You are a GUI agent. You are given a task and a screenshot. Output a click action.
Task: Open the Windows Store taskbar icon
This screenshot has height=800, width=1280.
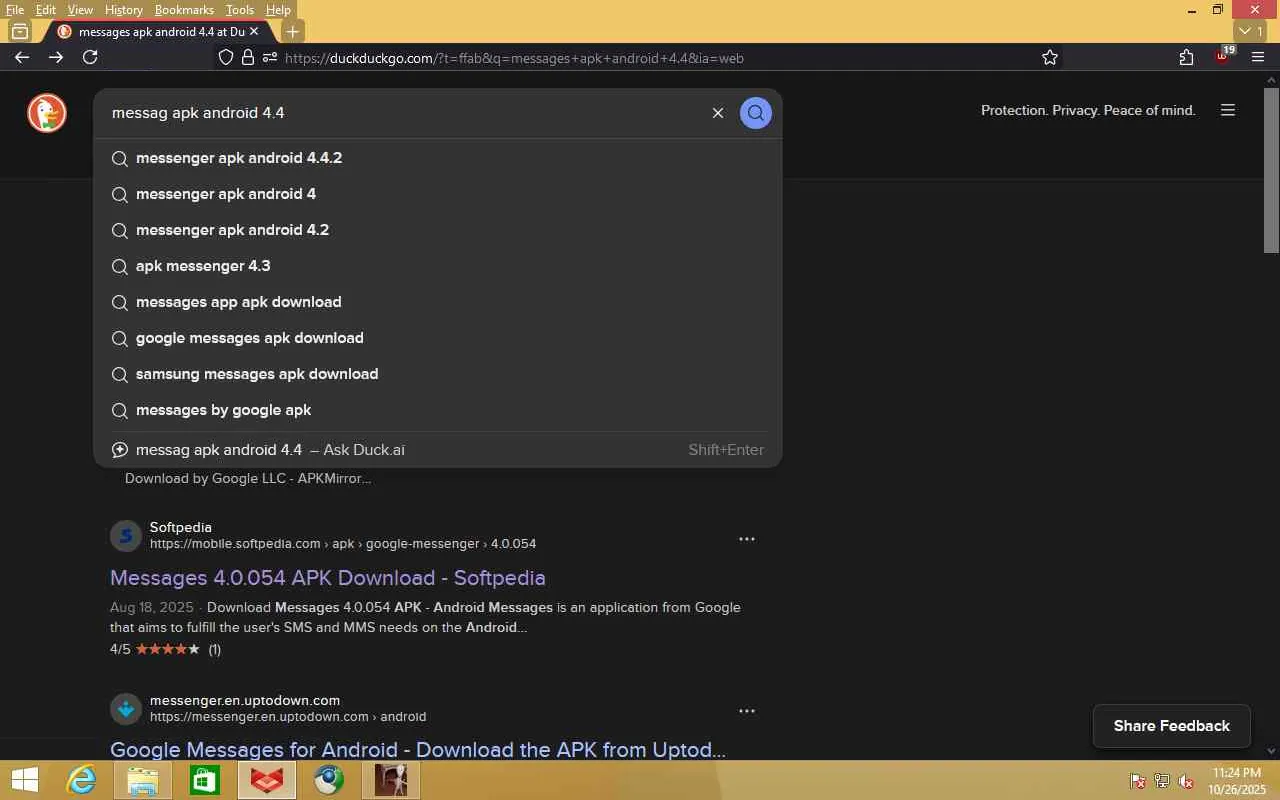[x=205, y=780]
